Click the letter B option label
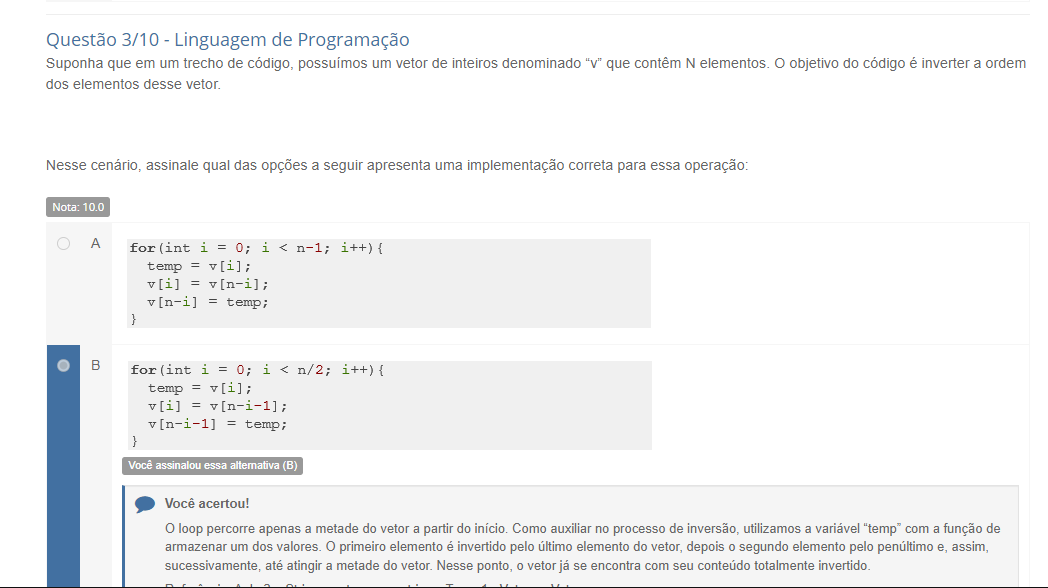Screen dimensions: 1048x588 [x=96, y=366]
